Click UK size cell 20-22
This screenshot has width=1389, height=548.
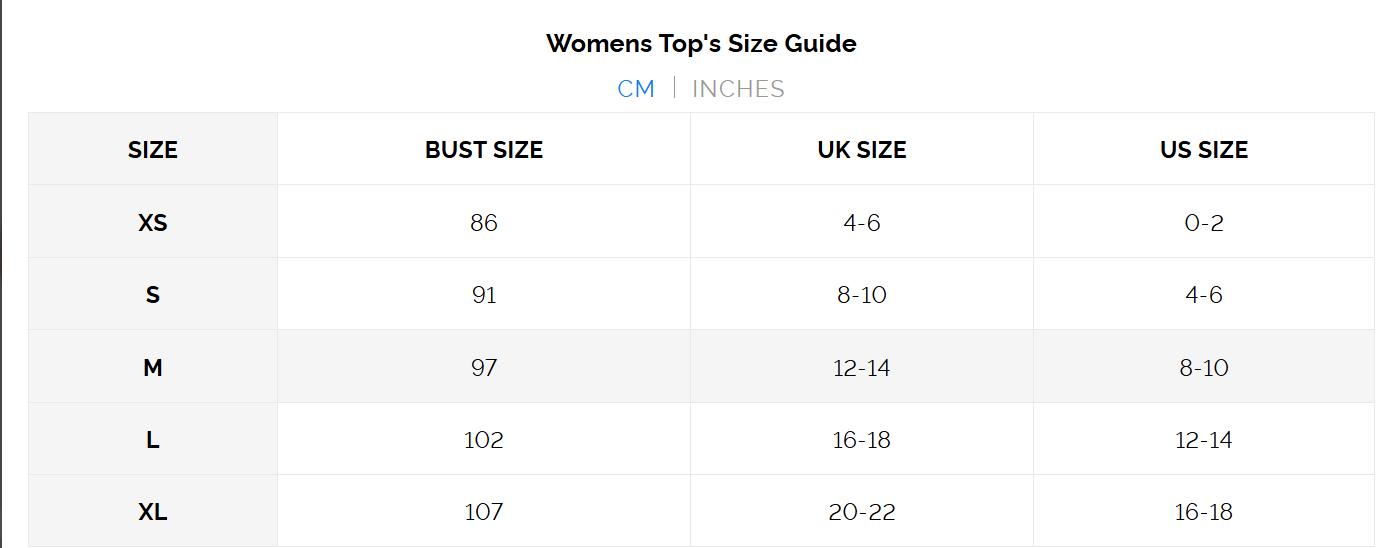[x=861, y=512]
